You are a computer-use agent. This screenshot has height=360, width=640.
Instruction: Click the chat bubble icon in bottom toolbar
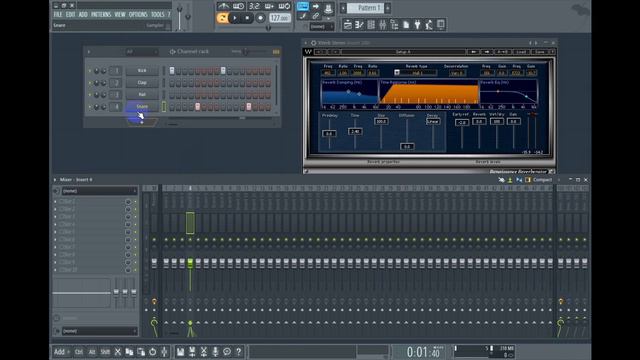pos(227,352)
